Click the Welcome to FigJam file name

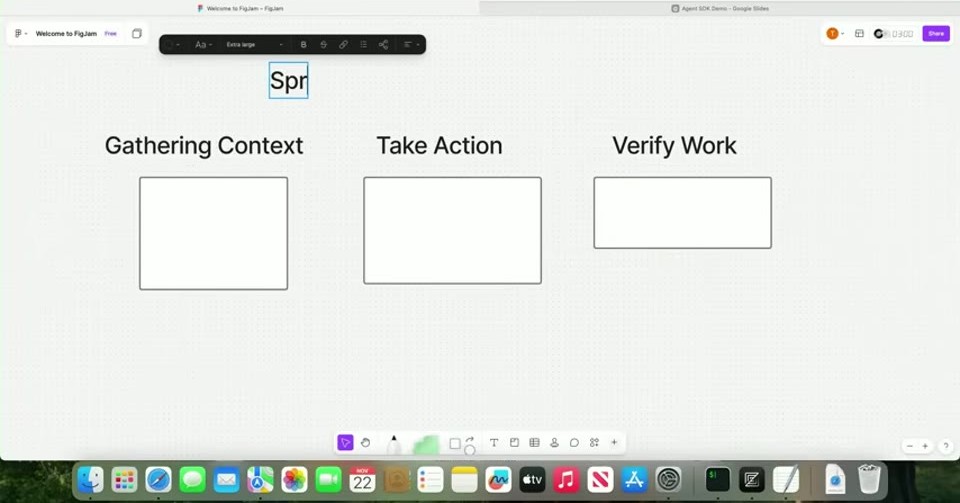pos(66,34)
